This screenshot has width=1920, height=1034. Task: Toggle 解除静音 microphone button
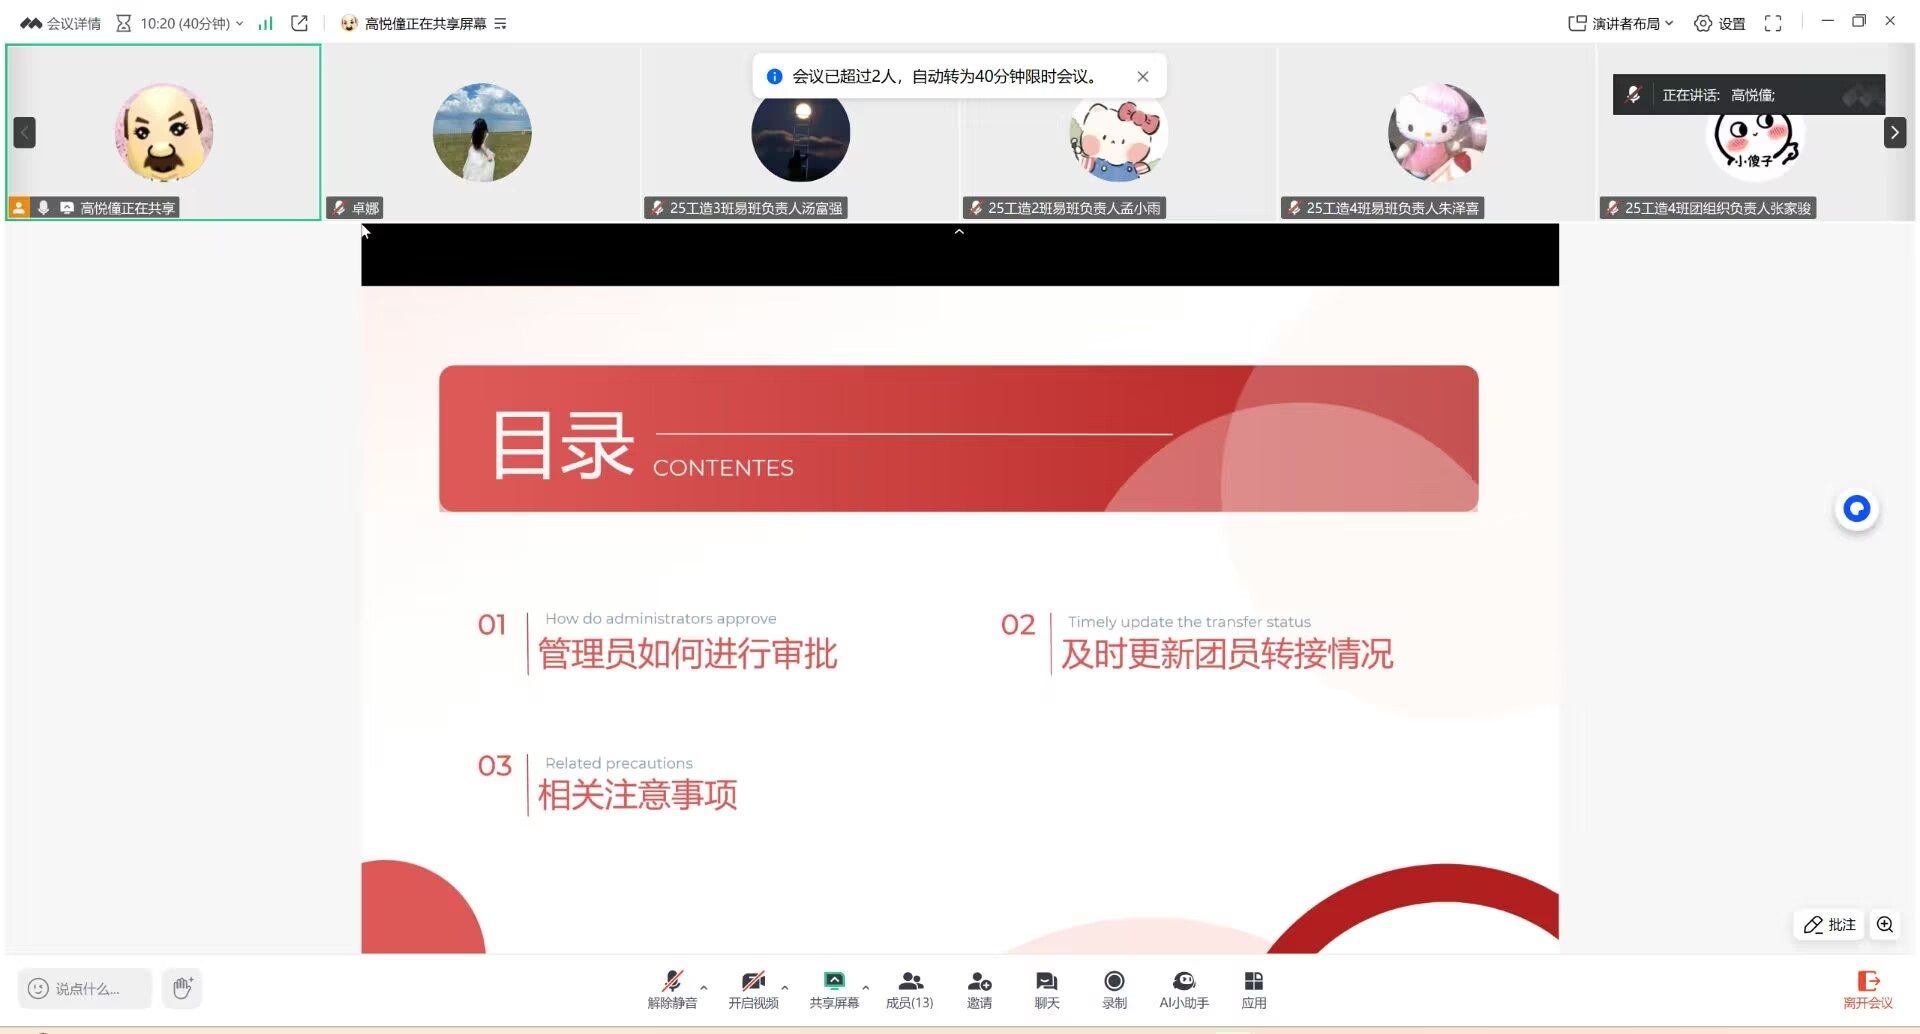(x=672, y=990)
